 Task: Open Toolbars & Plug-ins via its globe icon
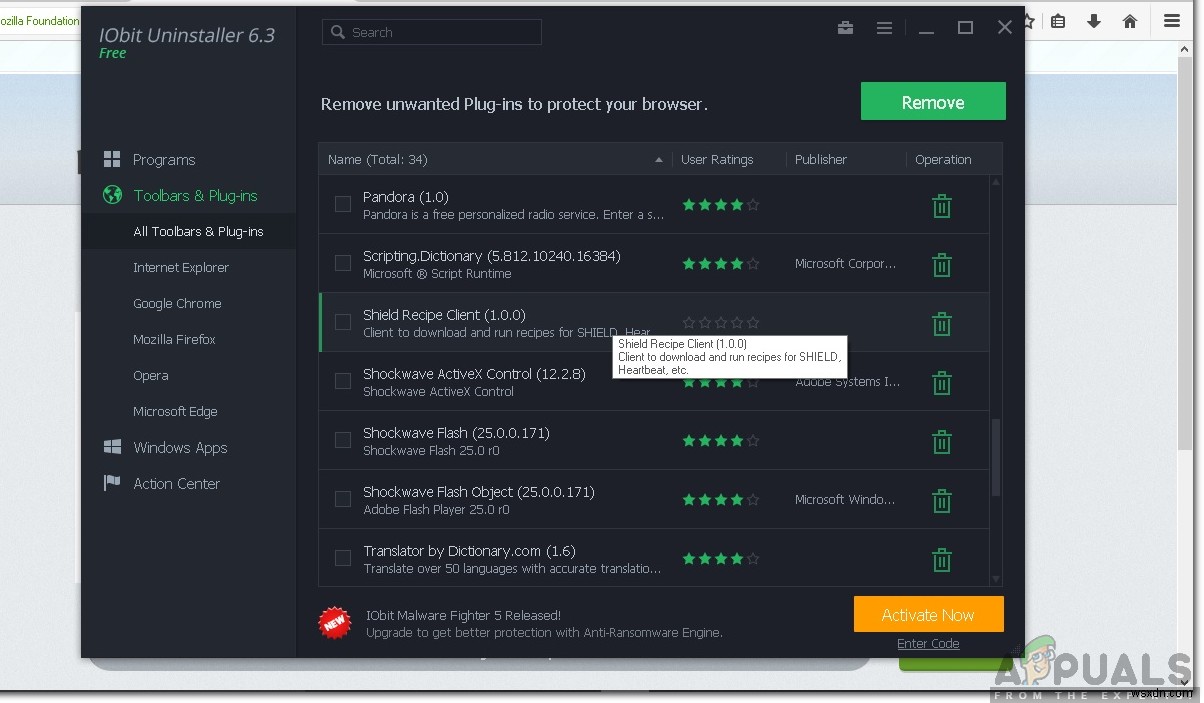(x=112, y=195)
